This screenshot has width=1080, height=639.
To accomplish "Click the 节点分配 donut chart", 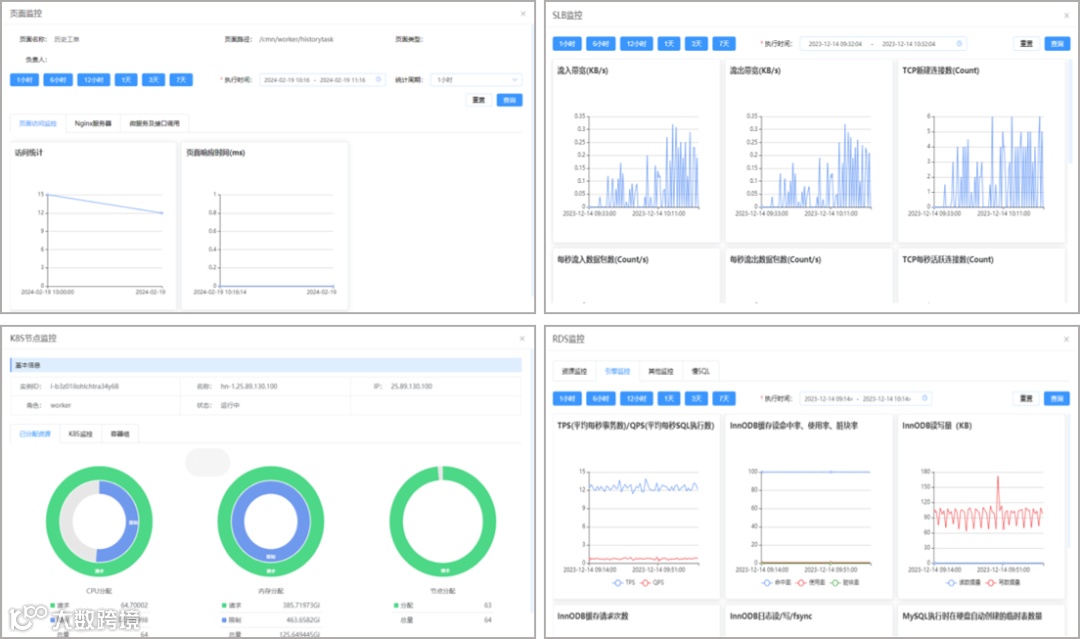I will (x=443, y=521).
